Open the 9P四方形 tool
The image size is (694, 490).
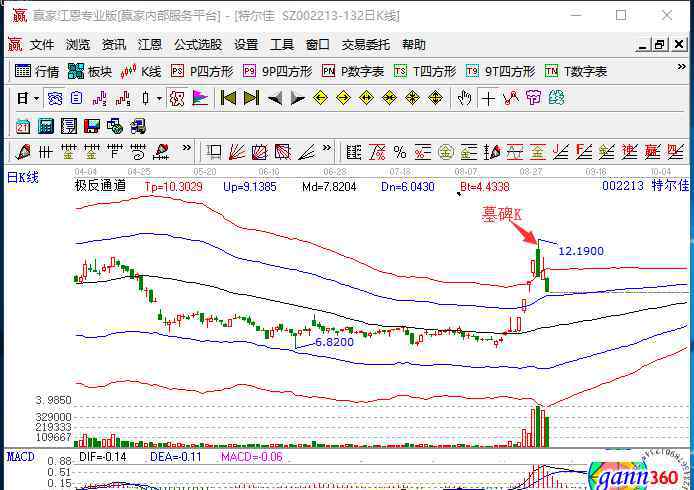(278, 71)
